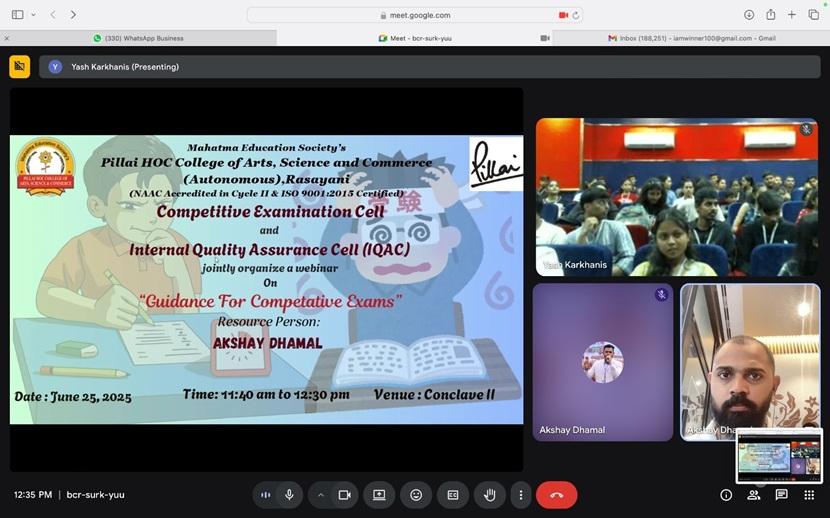
Task: Turn off the camera in call controls
Action: (x=344, y=495)
